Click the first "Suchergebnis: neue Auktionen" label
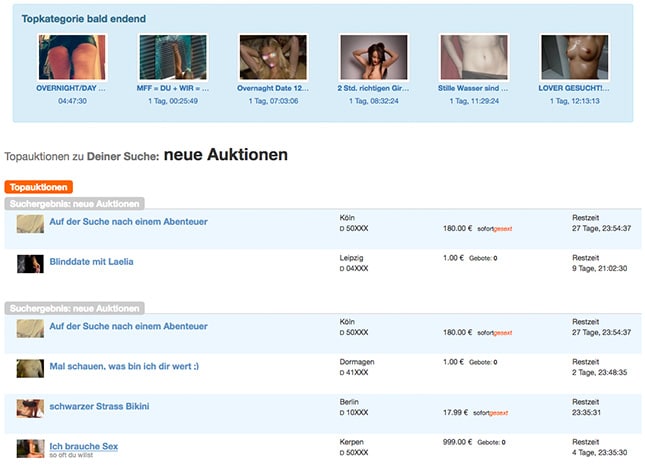The height and width of the screenshot is (469, 645). click(75, 203)
